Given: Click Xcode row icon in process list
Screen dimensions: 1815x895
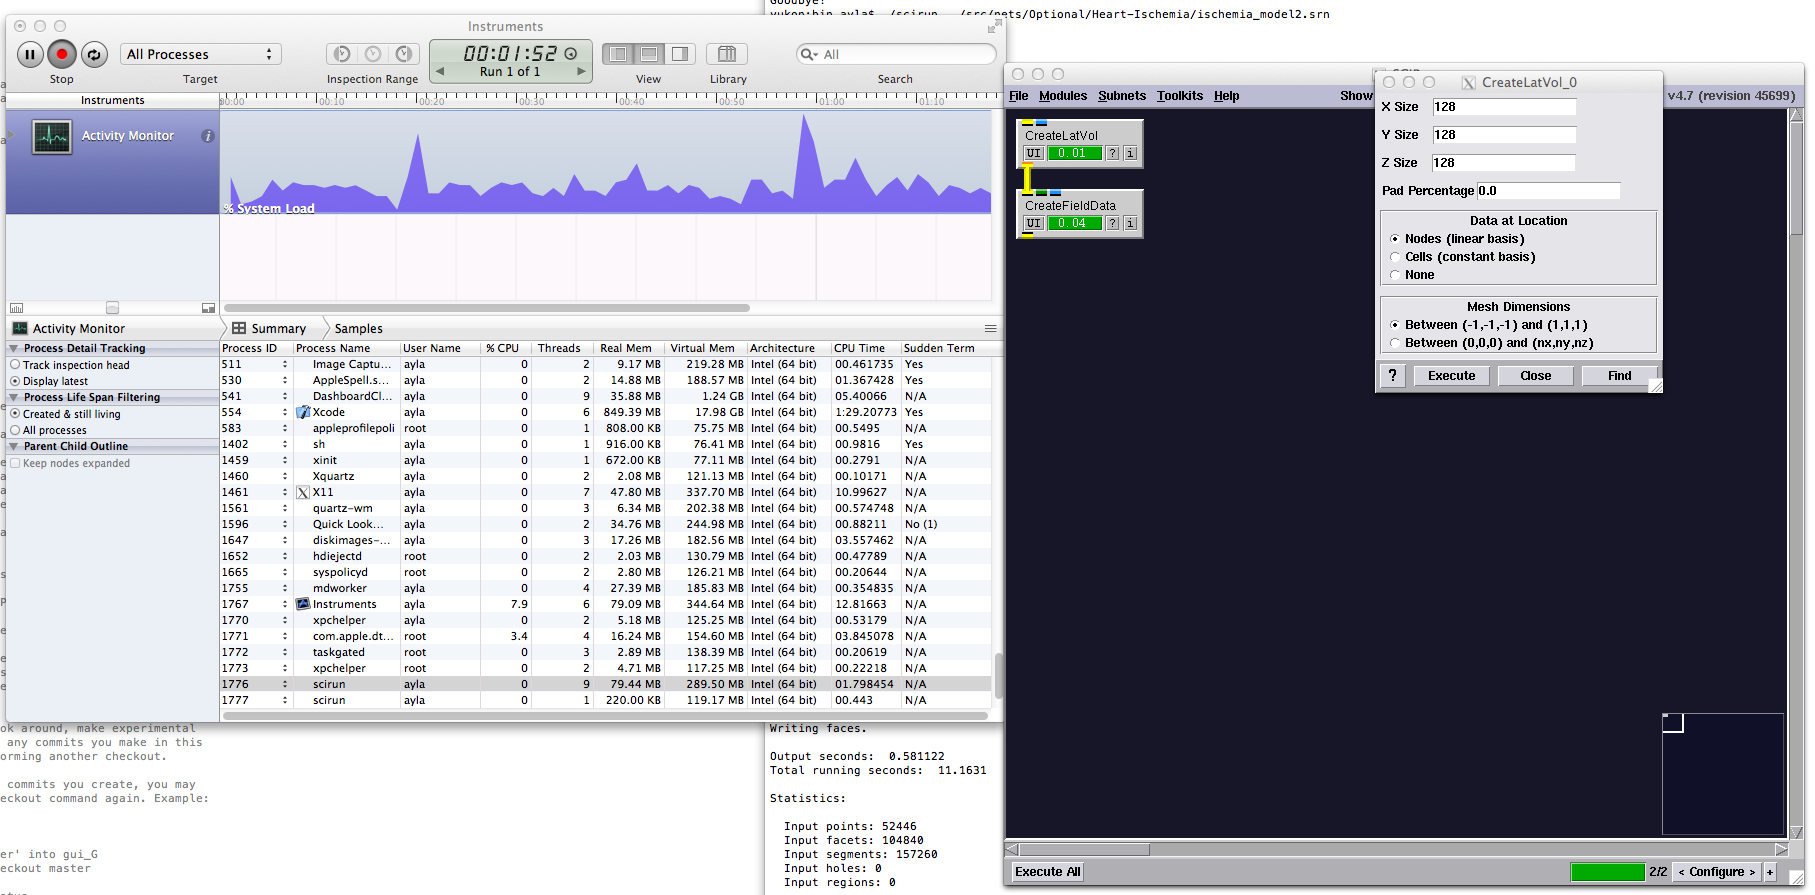Looking at the screenshot, I should (x=303, y=412).
